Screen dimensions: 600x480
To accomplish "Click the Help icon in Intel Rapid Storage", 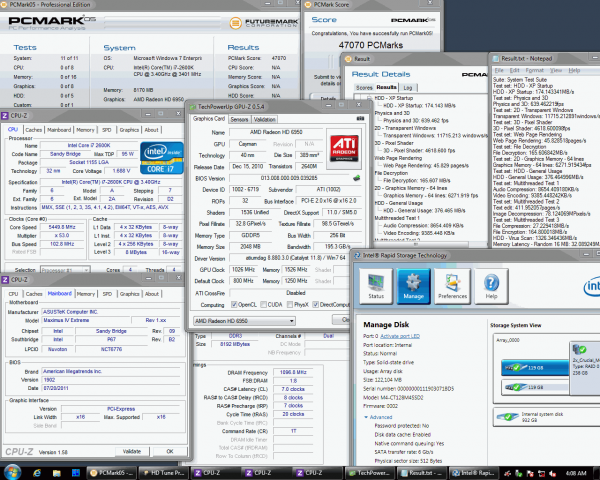I will click(491, 285).
